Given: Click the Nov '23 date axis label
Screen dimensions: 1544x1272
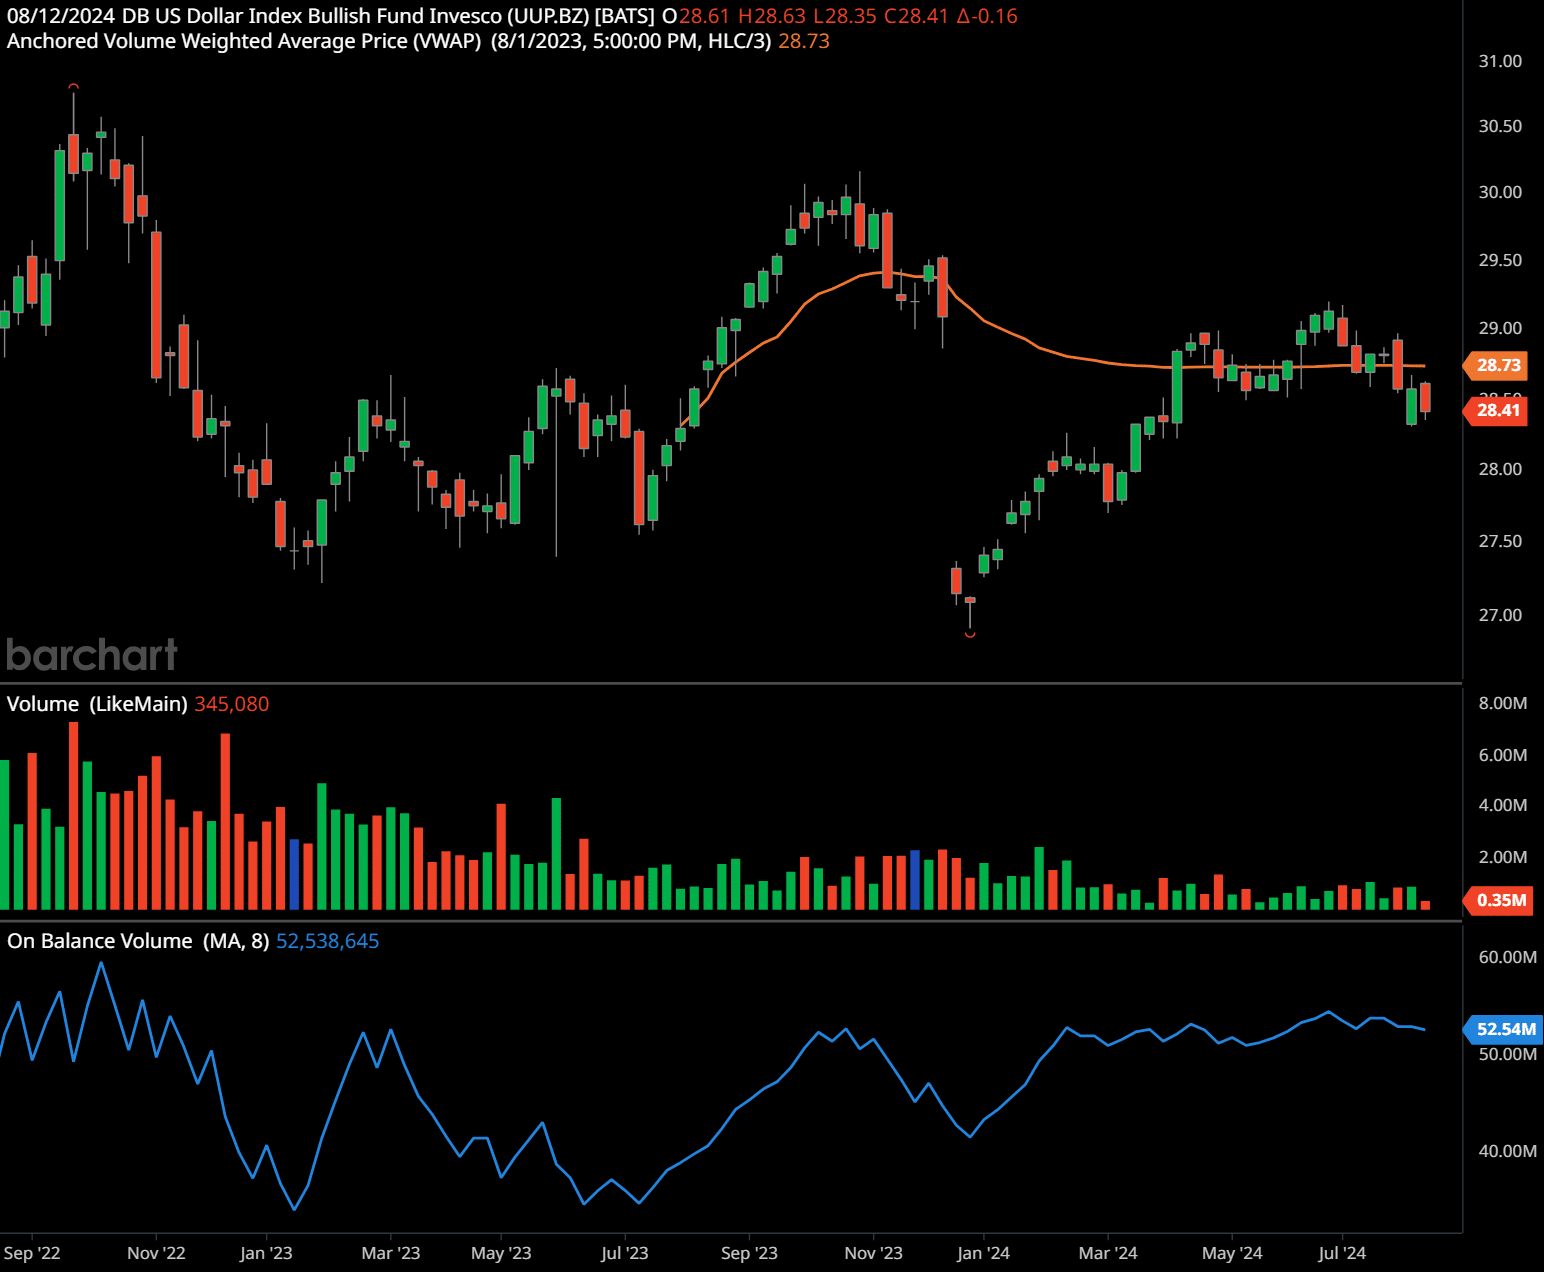Looking at the screenshot, I should point(873,1253).
